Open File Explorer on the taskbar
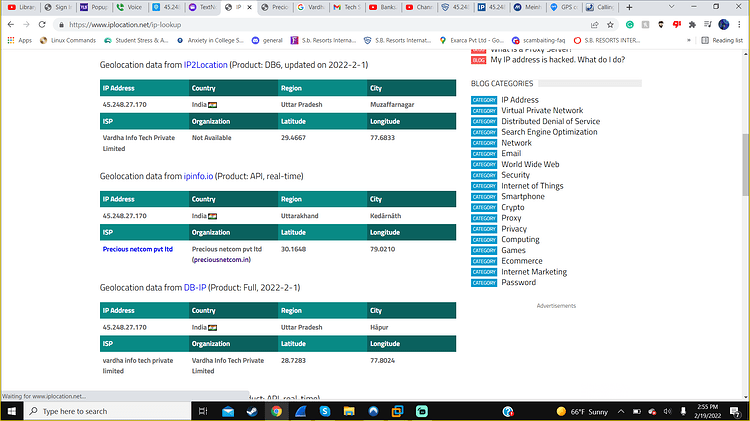This screenshot has height=421, width=750. click(349, 411)
